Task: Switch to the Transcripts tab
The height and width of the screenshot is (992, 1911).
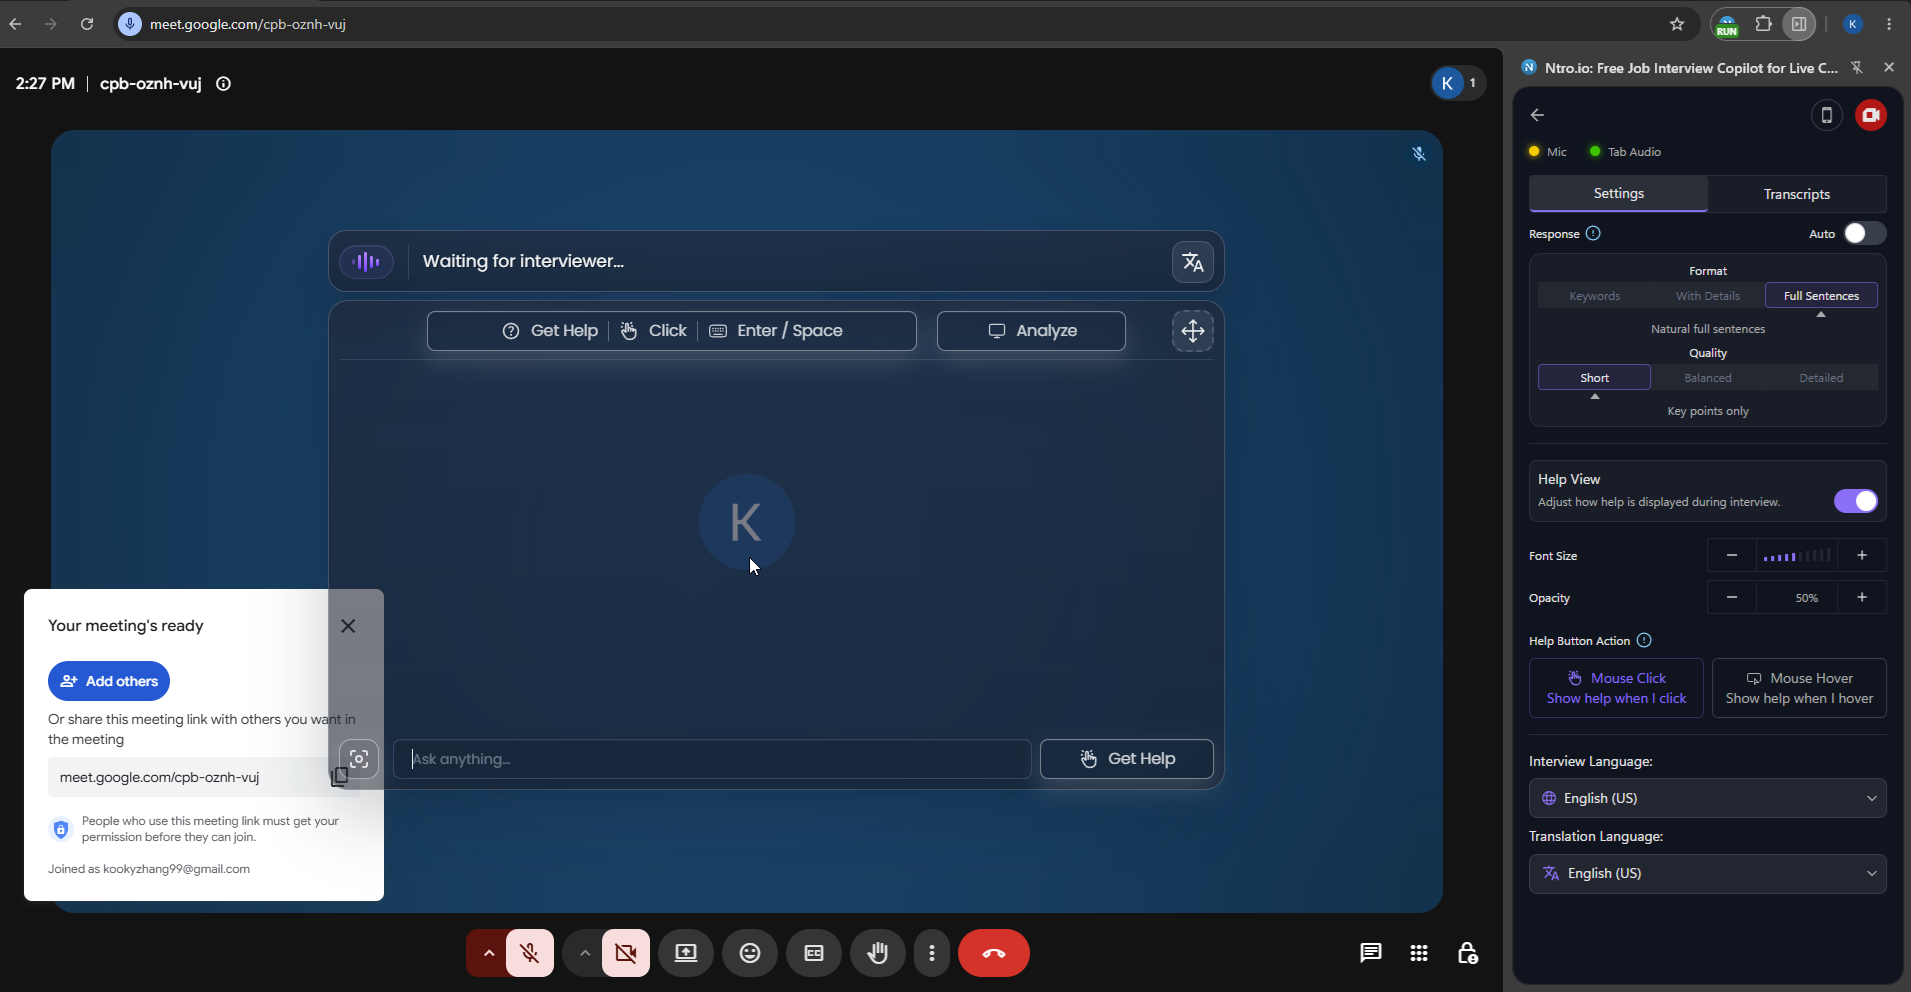Action: pos(1797,194)
